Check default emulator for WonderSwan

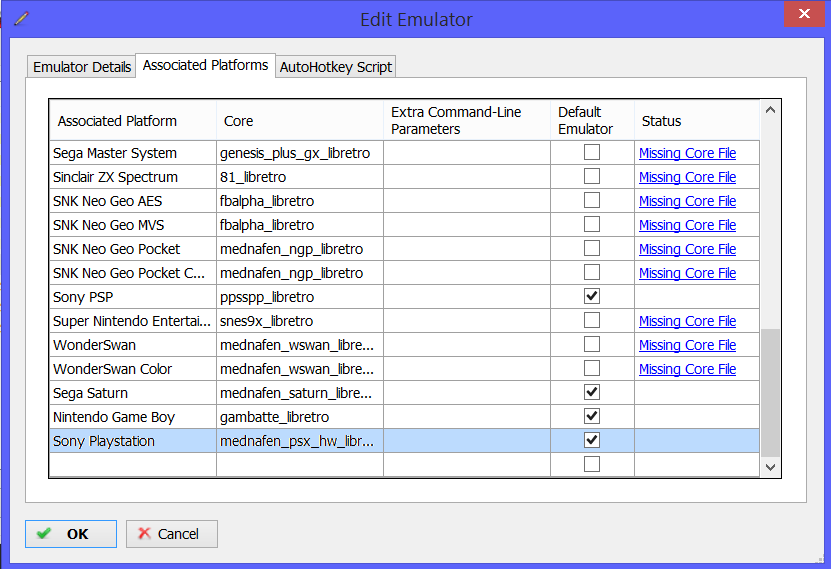pos(591,344)
